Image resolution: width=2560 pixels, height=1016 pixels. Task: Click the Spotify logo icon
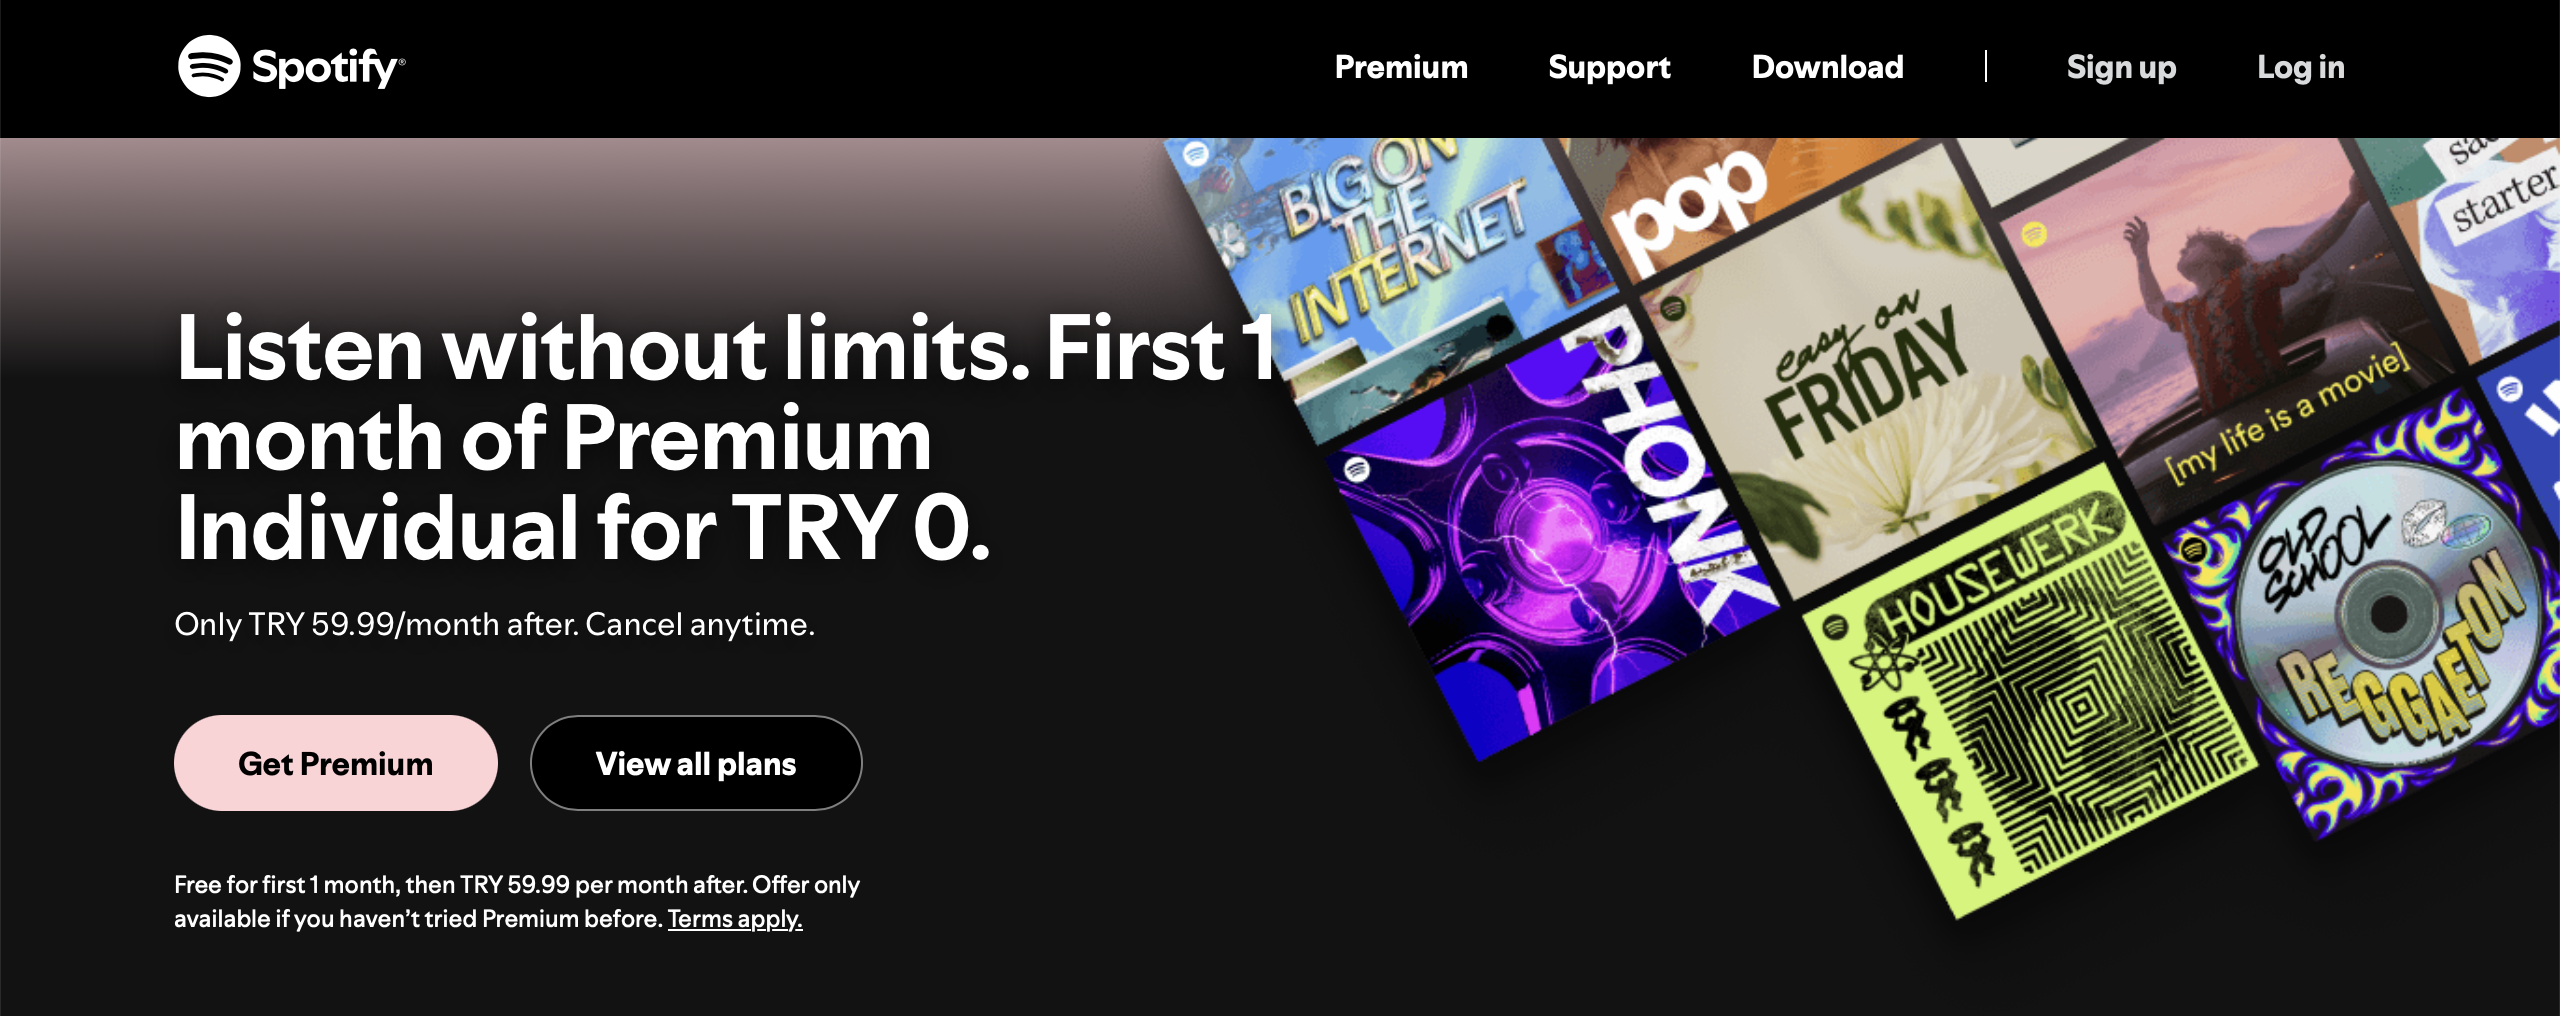209,66
